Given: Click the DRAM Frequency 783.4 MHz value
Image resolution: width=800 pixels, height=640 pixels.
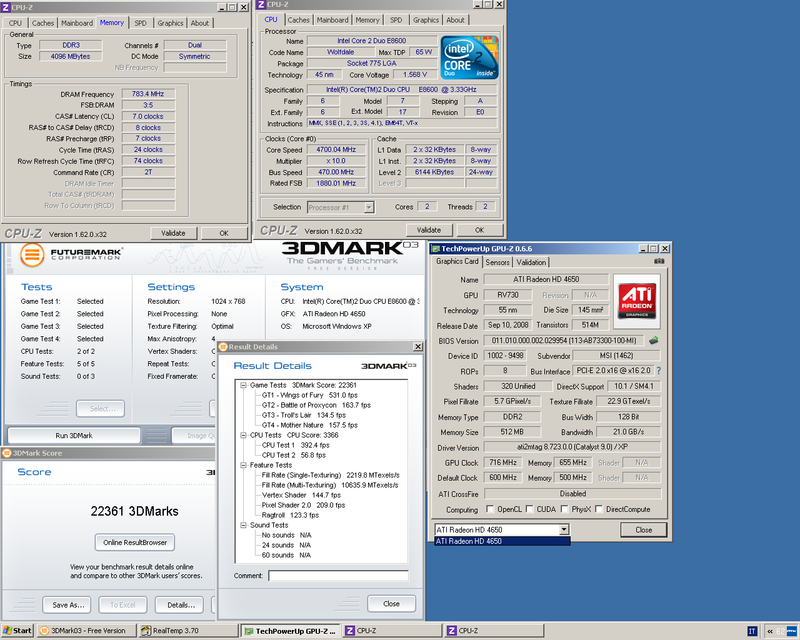Looking at the screenshot, I should click(x=148, y=94).
